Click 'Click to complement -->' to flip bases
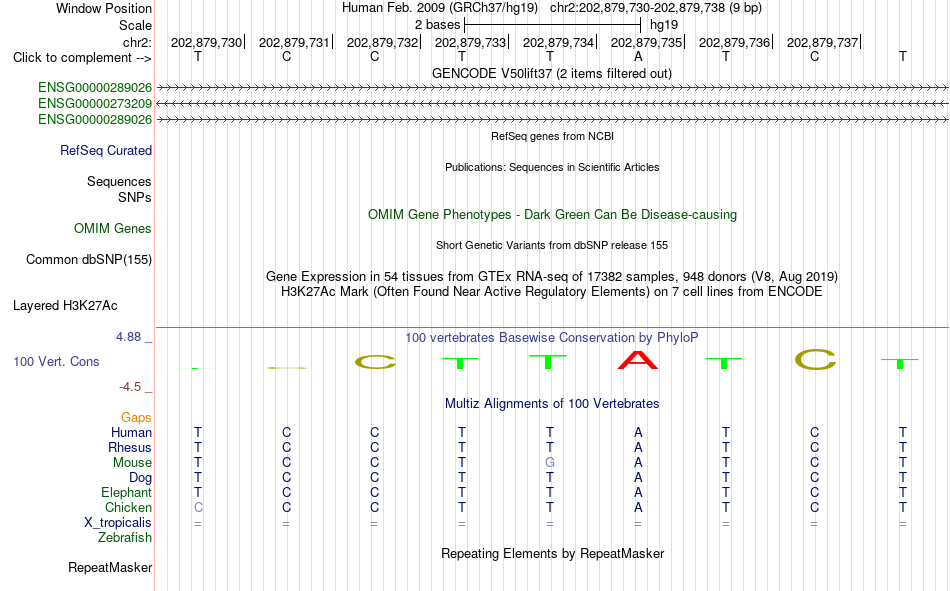The image size is (950, 591). pyautogui.click(x=82, y=58)
